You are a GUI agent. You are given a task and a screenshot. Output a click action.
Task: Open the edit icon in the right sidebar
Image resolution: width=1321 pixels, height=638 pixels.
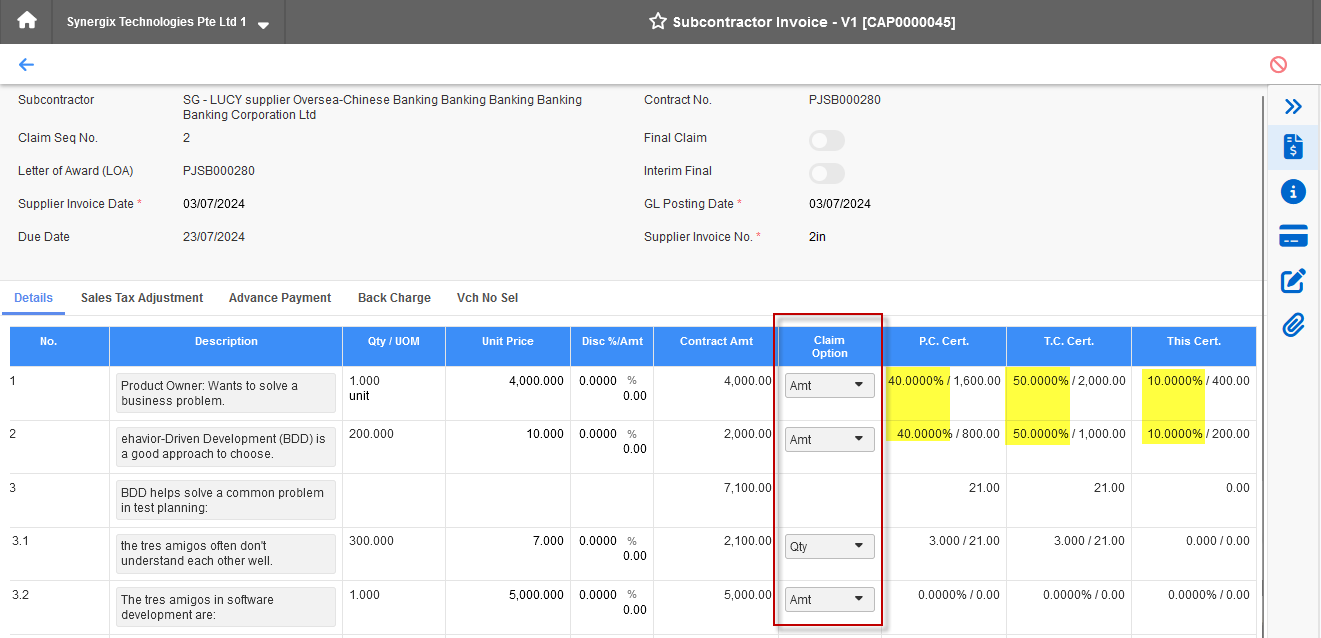click(x=1293, y=281)
